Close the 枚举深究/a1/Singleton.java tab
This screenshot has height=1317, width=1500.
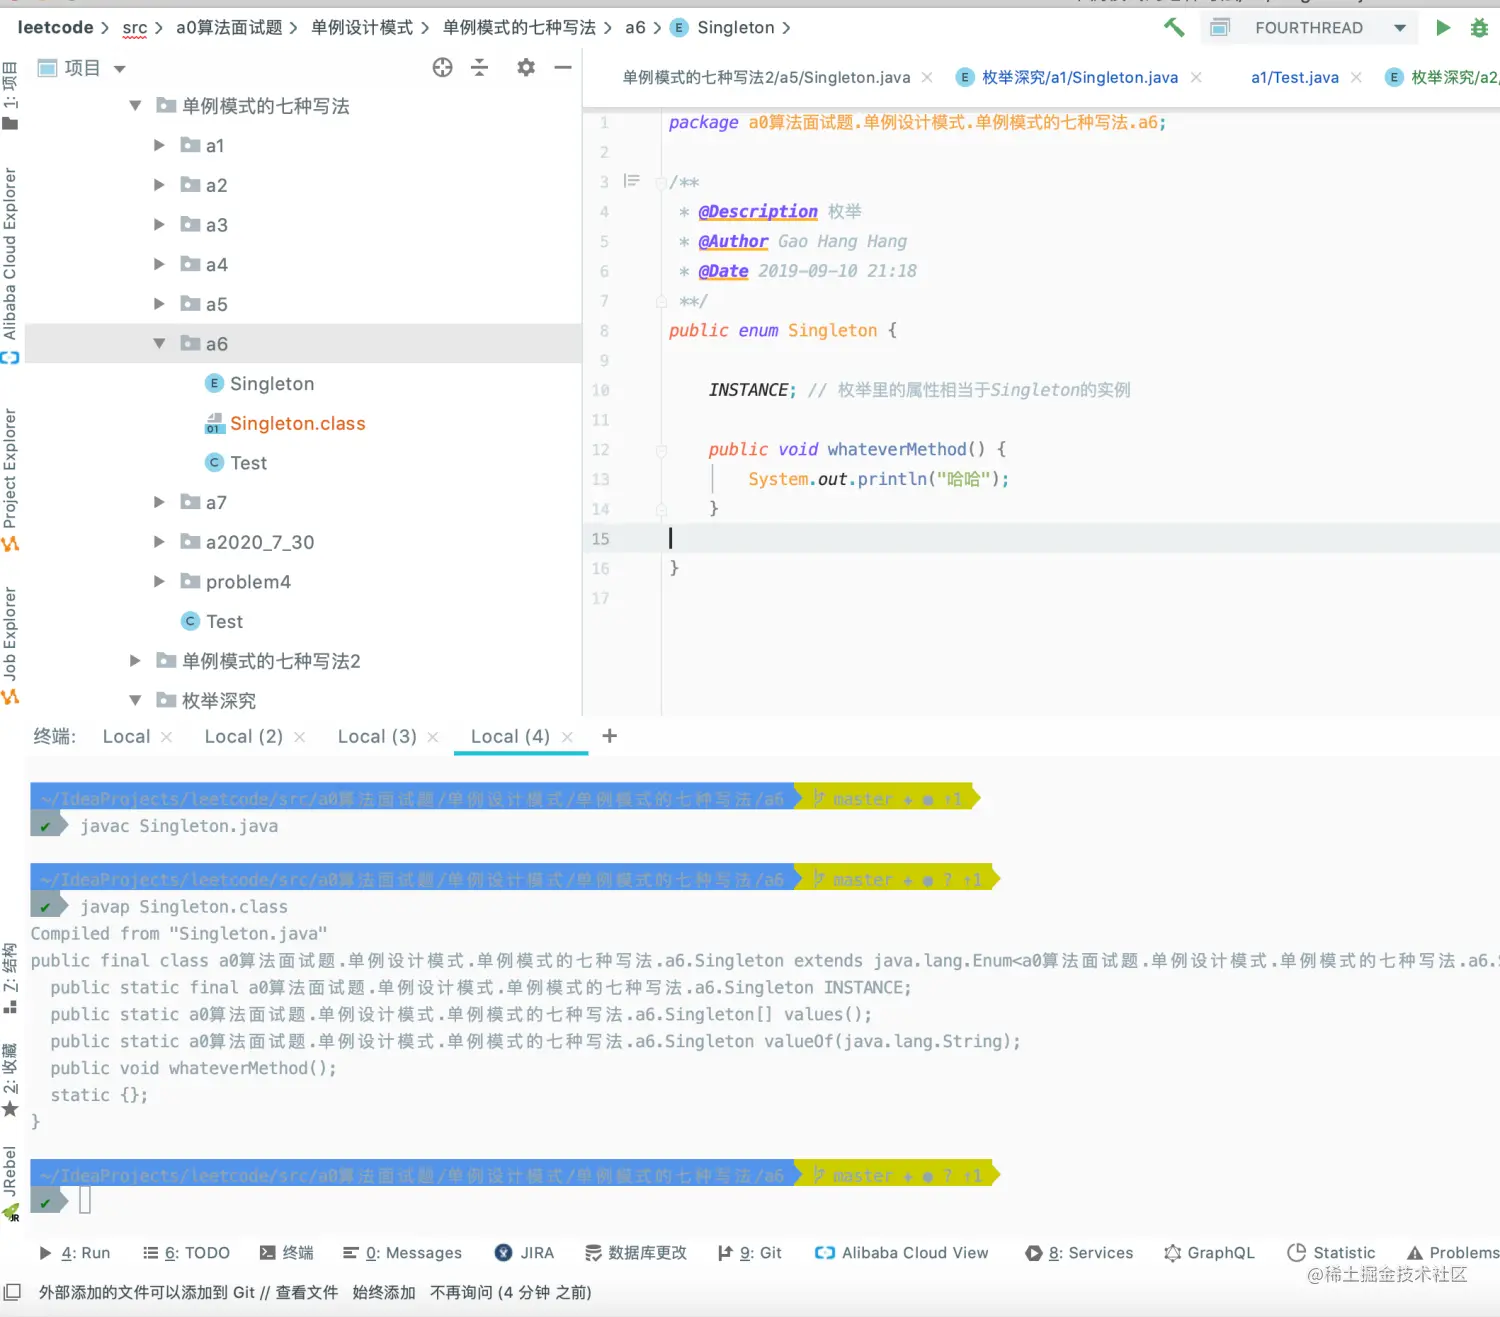pyautogui.click(x=1196, y=77)
